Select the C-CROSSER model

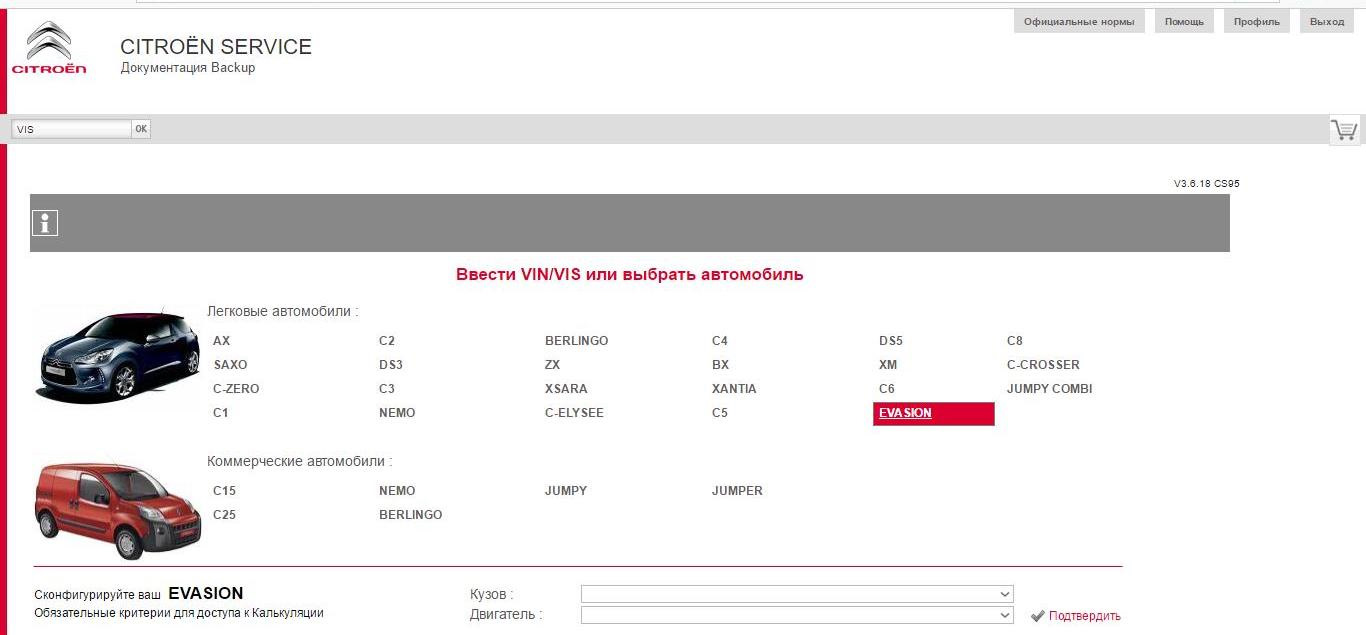1043,365
